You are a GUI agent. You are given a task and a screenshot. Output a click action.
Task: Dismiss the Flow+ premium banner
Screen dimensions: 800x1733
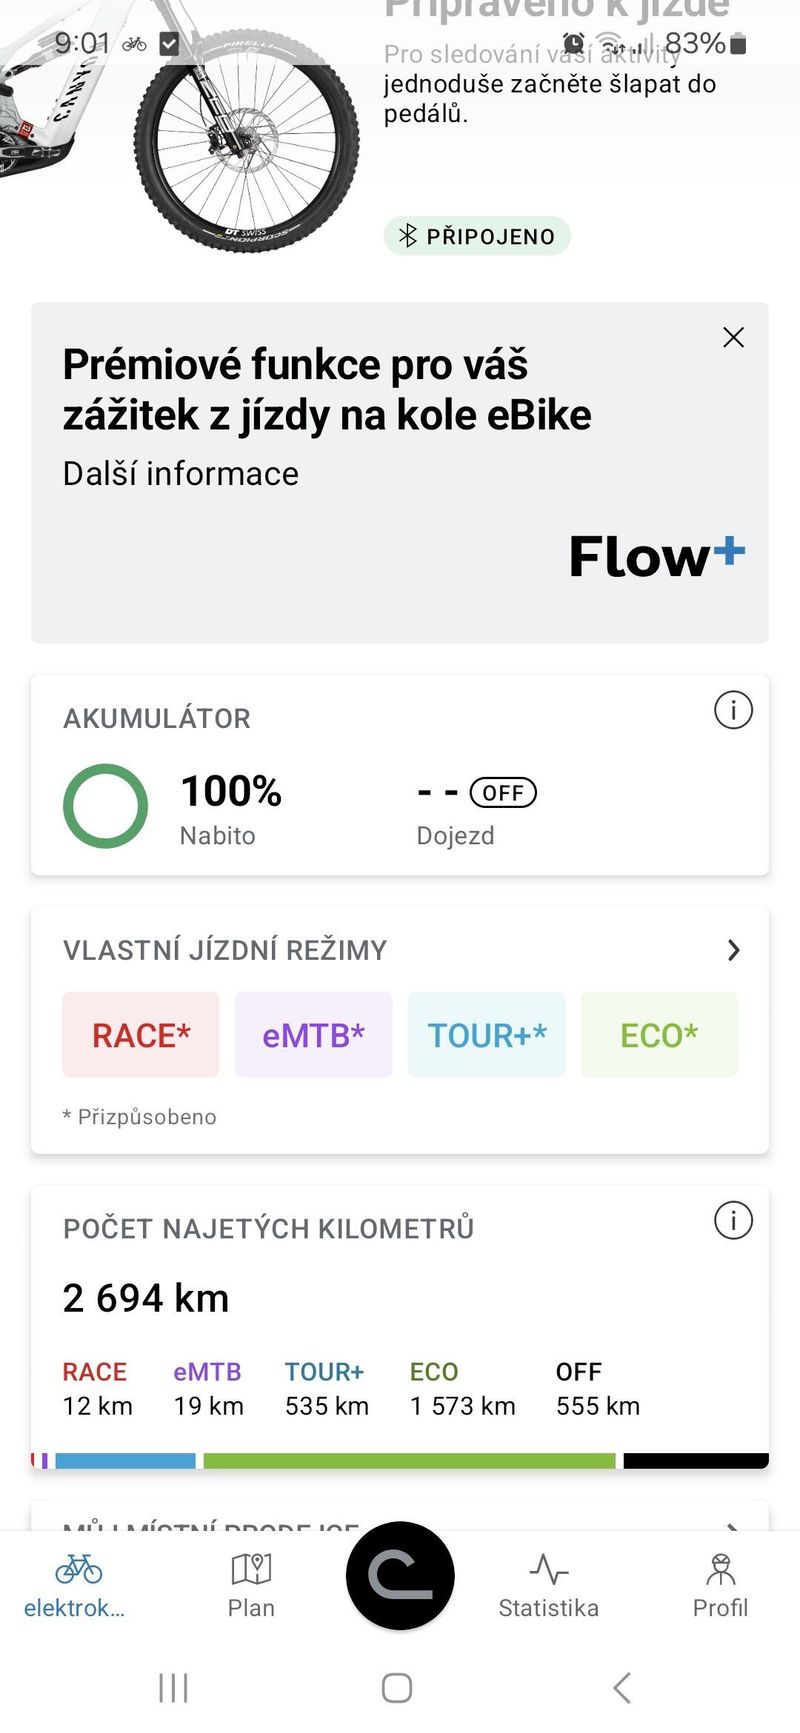pyautogui.click(x=733, y=338)
